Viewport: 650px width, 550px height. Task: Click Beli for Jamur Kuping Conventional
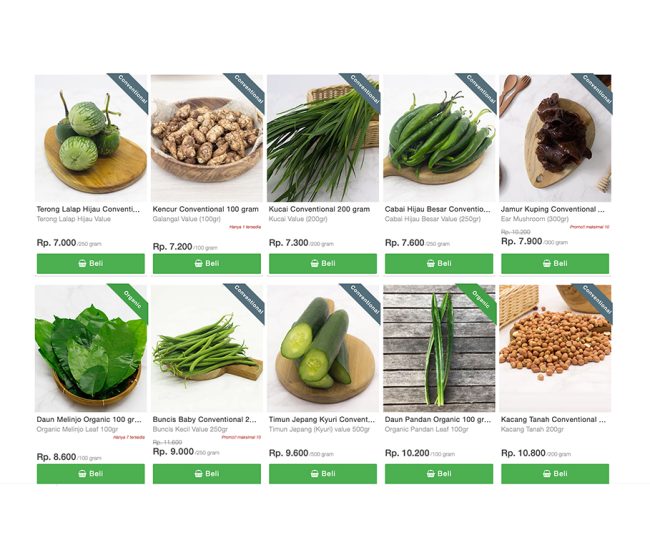click(555, 264)
